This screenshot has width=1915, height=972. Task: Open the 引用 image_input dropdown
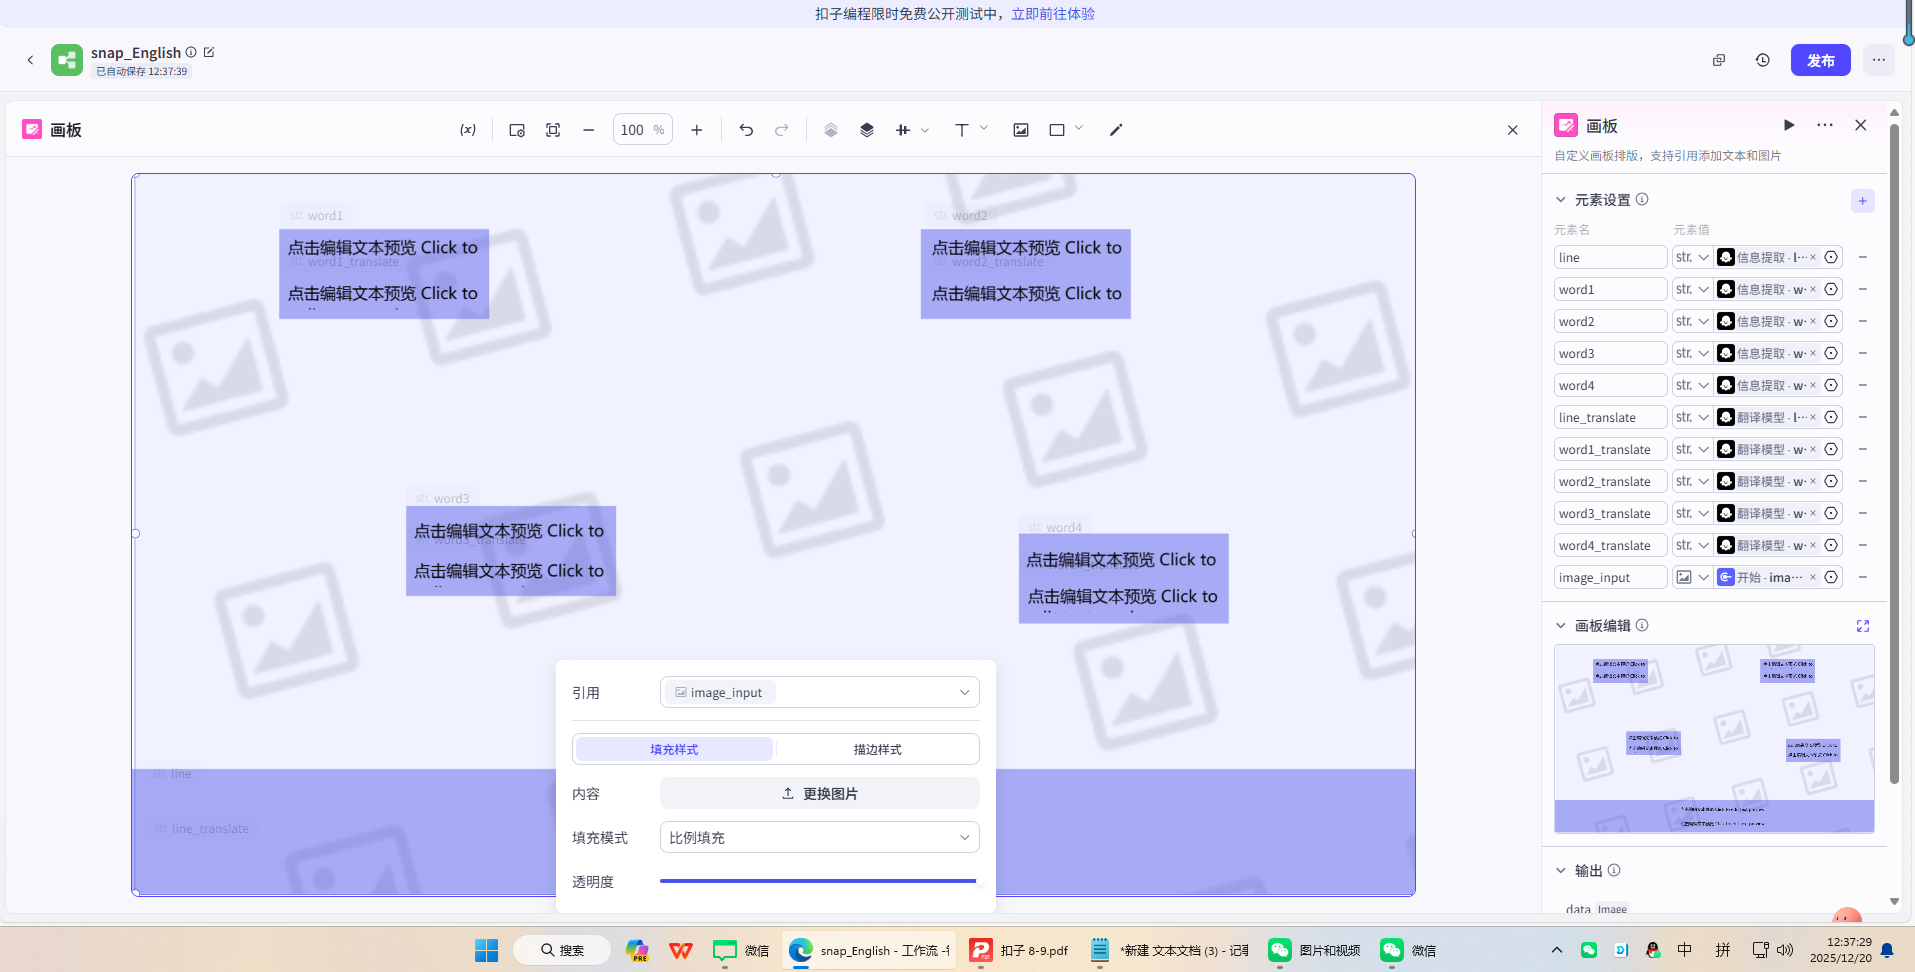[820, 692]
